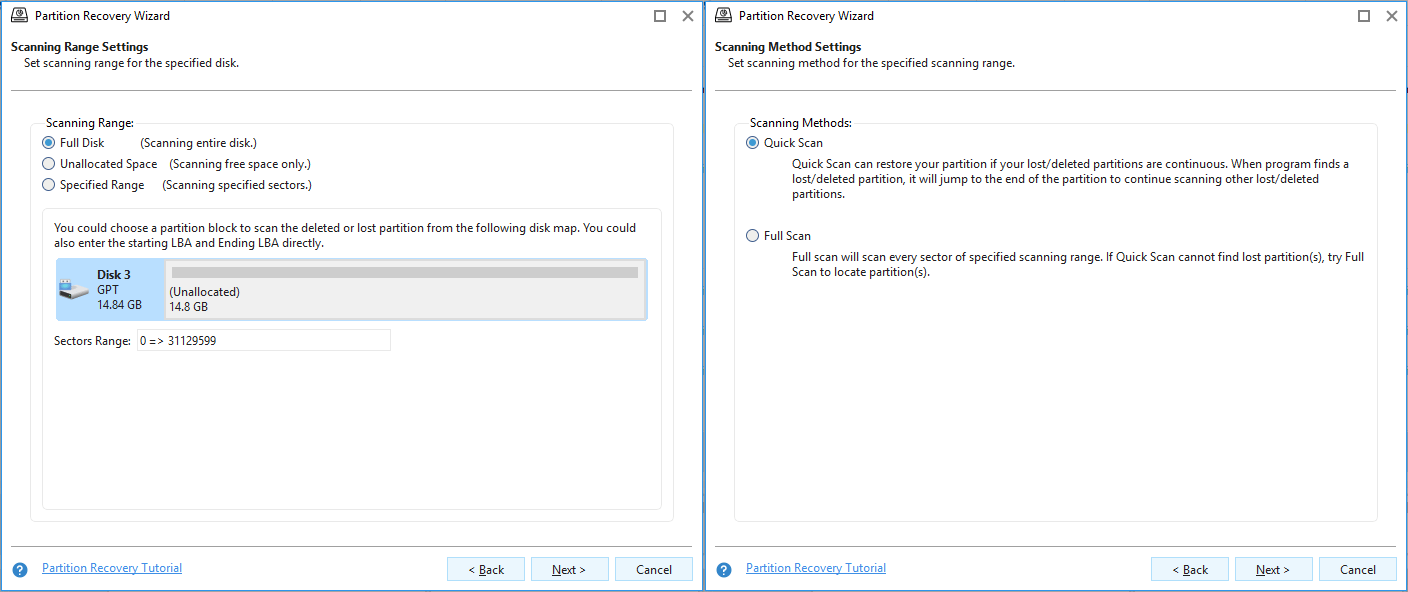Viewport: 1408px width, 592px height.
Task: Open Partition Recovery Tutorial link in the Scanning Range window
Action: point(112,568)
